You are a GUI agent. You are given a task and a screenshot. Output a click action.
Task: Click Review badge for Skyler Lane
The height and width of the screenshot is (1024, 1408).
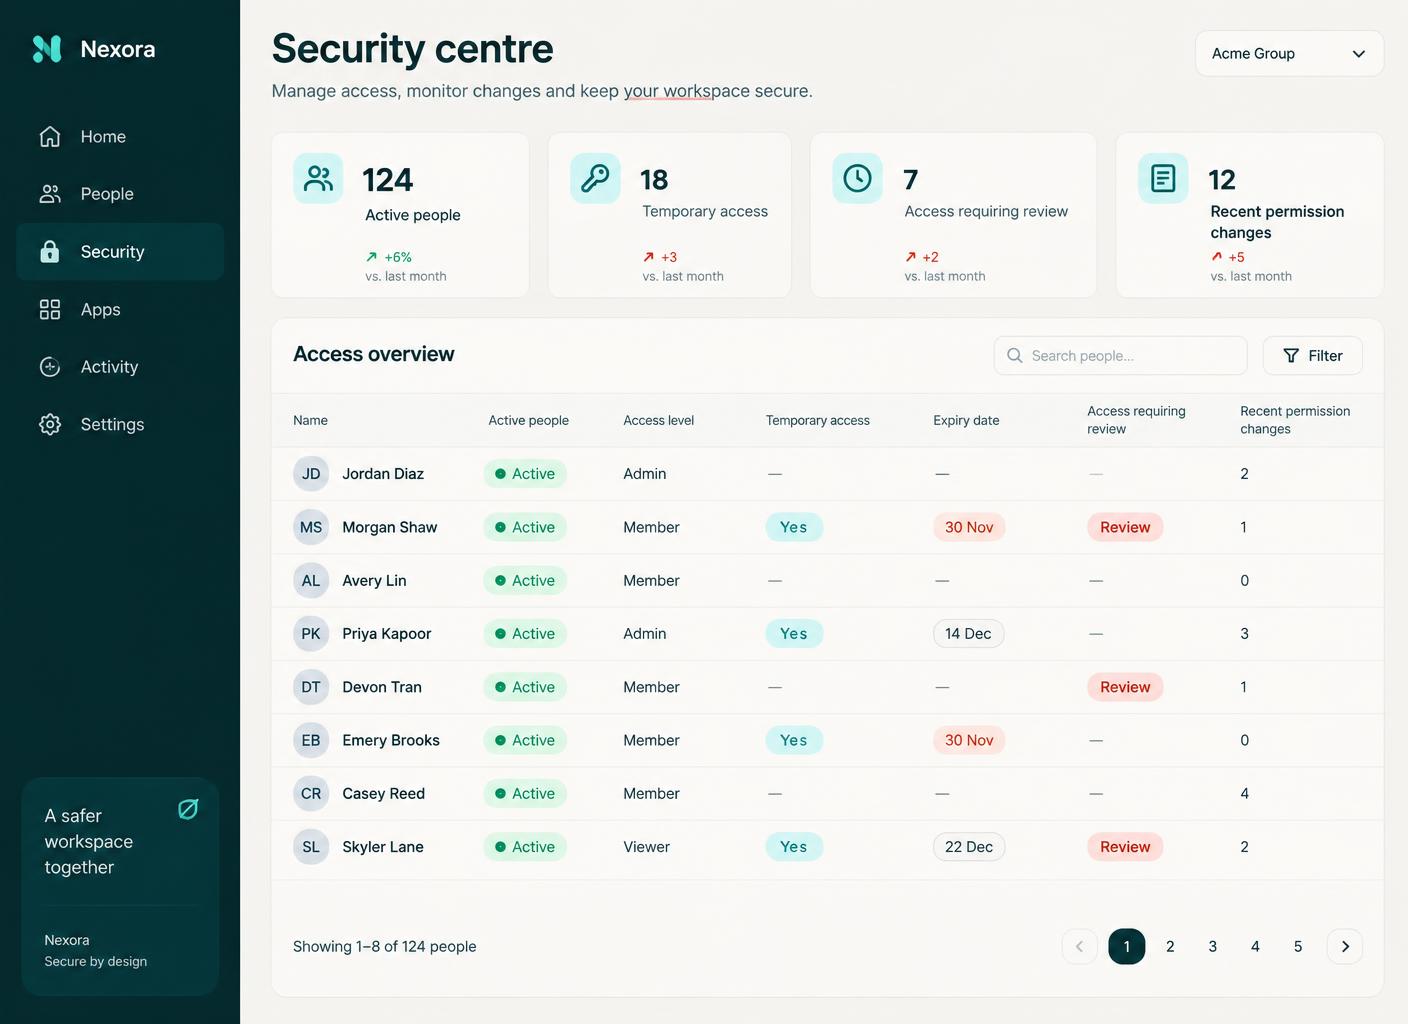click(1125, 847)
